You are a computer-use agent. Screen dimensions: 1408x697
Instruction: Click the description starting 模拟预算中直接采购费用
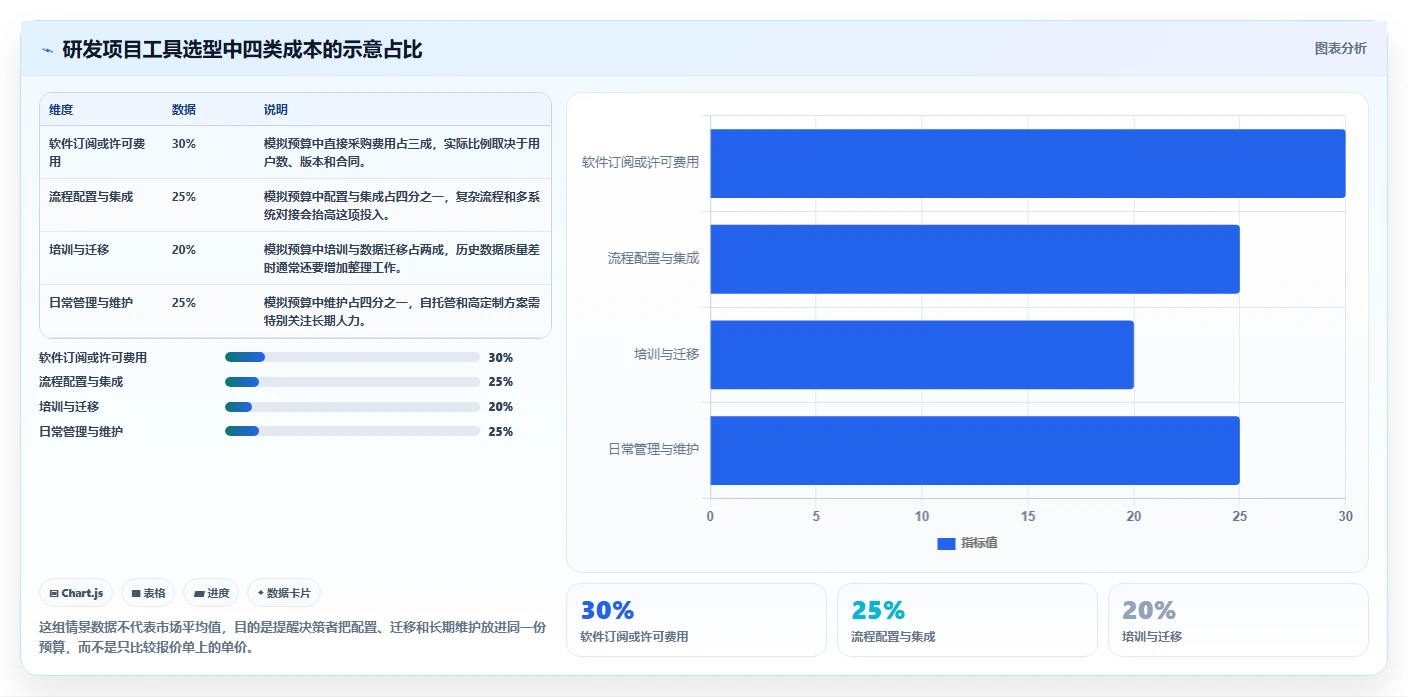click(402, 152)
